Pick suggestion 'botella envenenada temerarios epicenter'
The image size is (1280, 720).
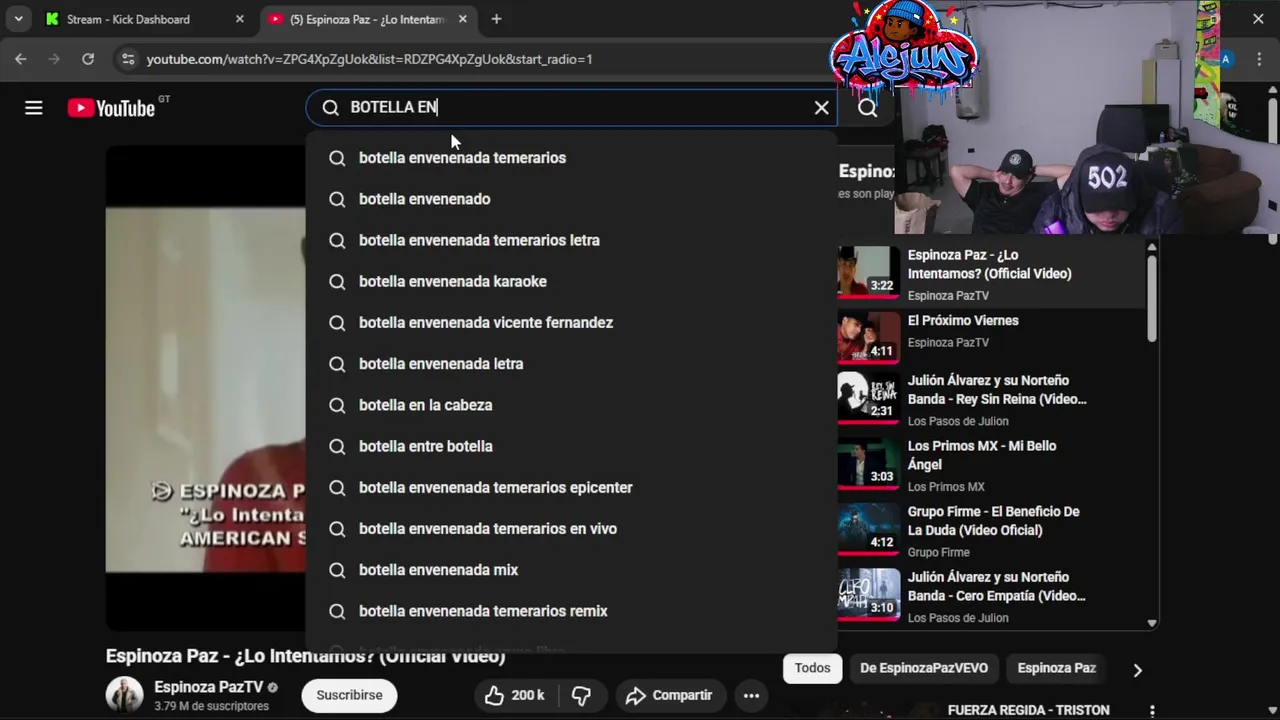[570, 487]
